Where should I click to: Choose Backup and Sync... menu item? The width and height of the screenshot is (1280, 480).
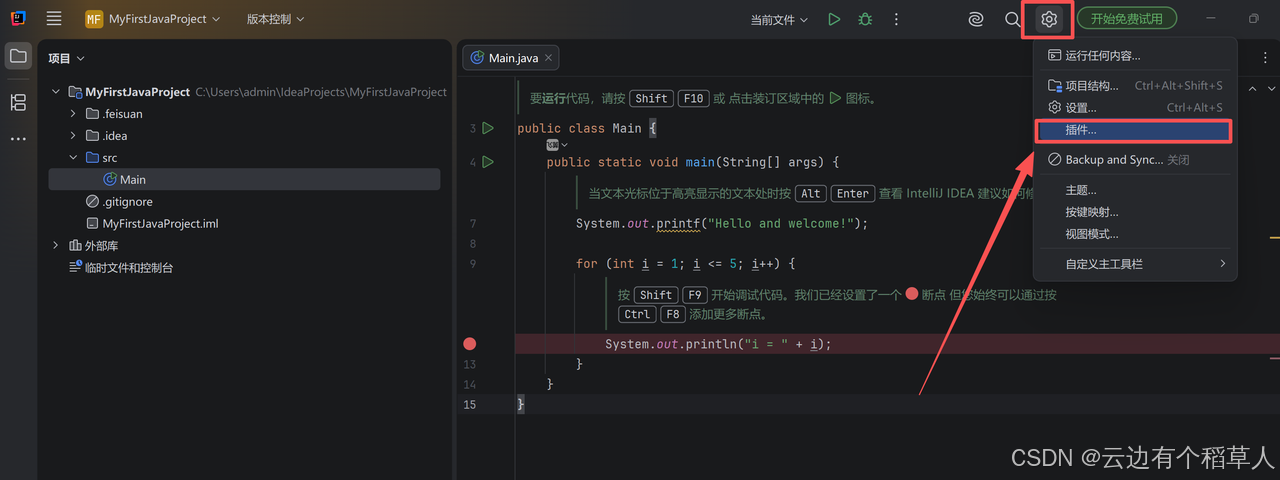pos(1135,159)
